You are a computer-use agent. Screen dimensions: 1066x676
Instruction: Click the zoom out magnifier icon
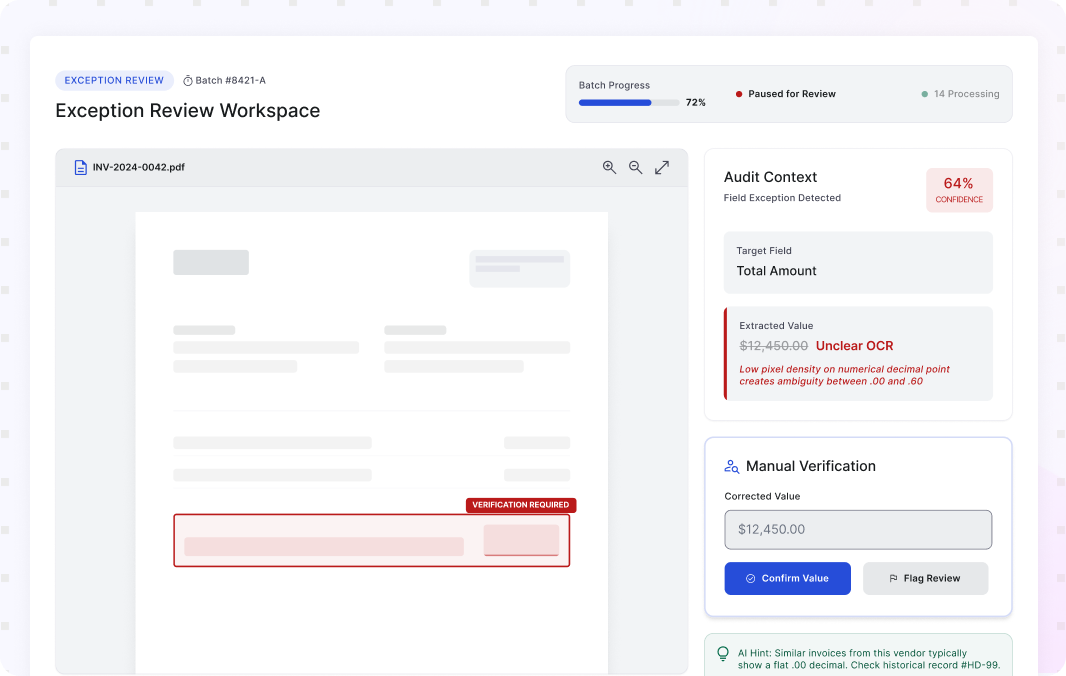point(635,167)
